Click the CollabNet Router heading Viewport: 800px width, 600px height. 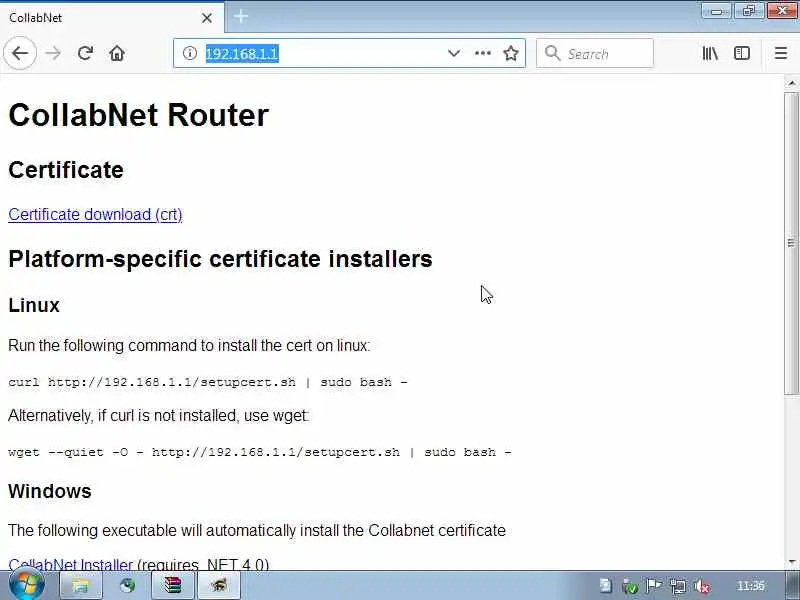tap(138, 115)
